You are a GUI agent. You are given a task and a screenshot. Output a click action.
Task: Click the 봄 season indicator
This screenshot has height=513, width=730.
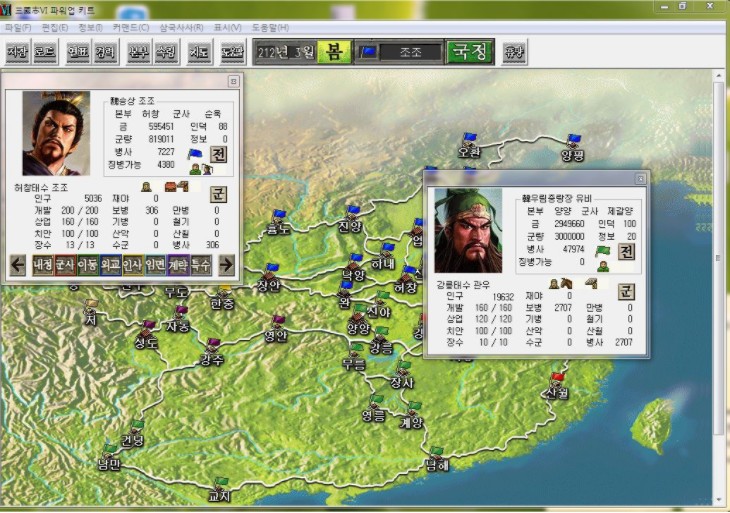pyautogui.click(x=334, y=52)
